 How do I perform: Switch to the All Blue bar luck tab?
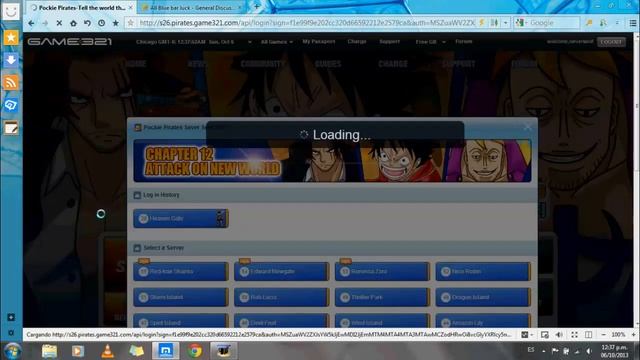click(191, 7)
